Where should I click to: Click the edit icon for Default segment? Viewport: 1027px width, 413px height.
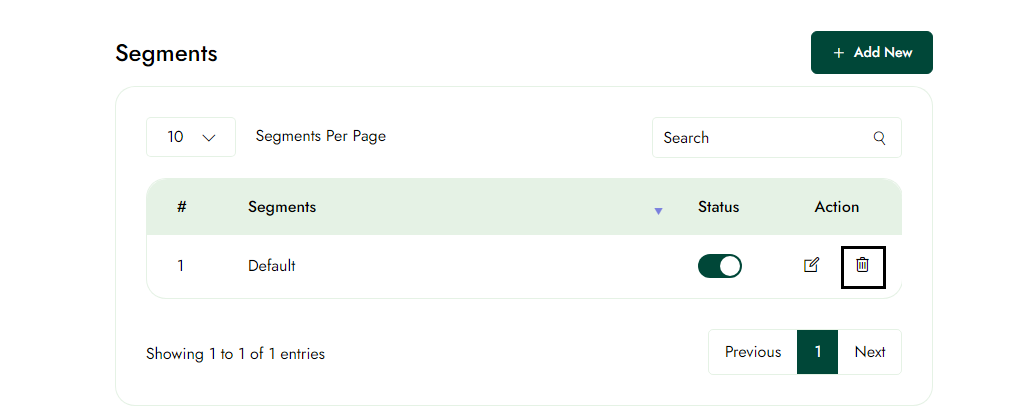click(812, 265)
